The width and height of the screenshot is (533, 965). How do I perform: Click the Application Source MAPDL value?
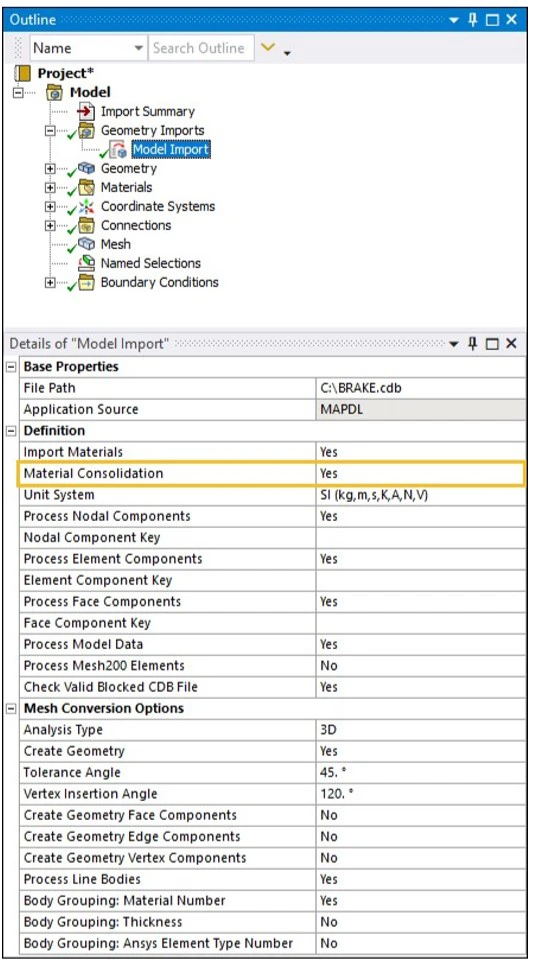420,409
